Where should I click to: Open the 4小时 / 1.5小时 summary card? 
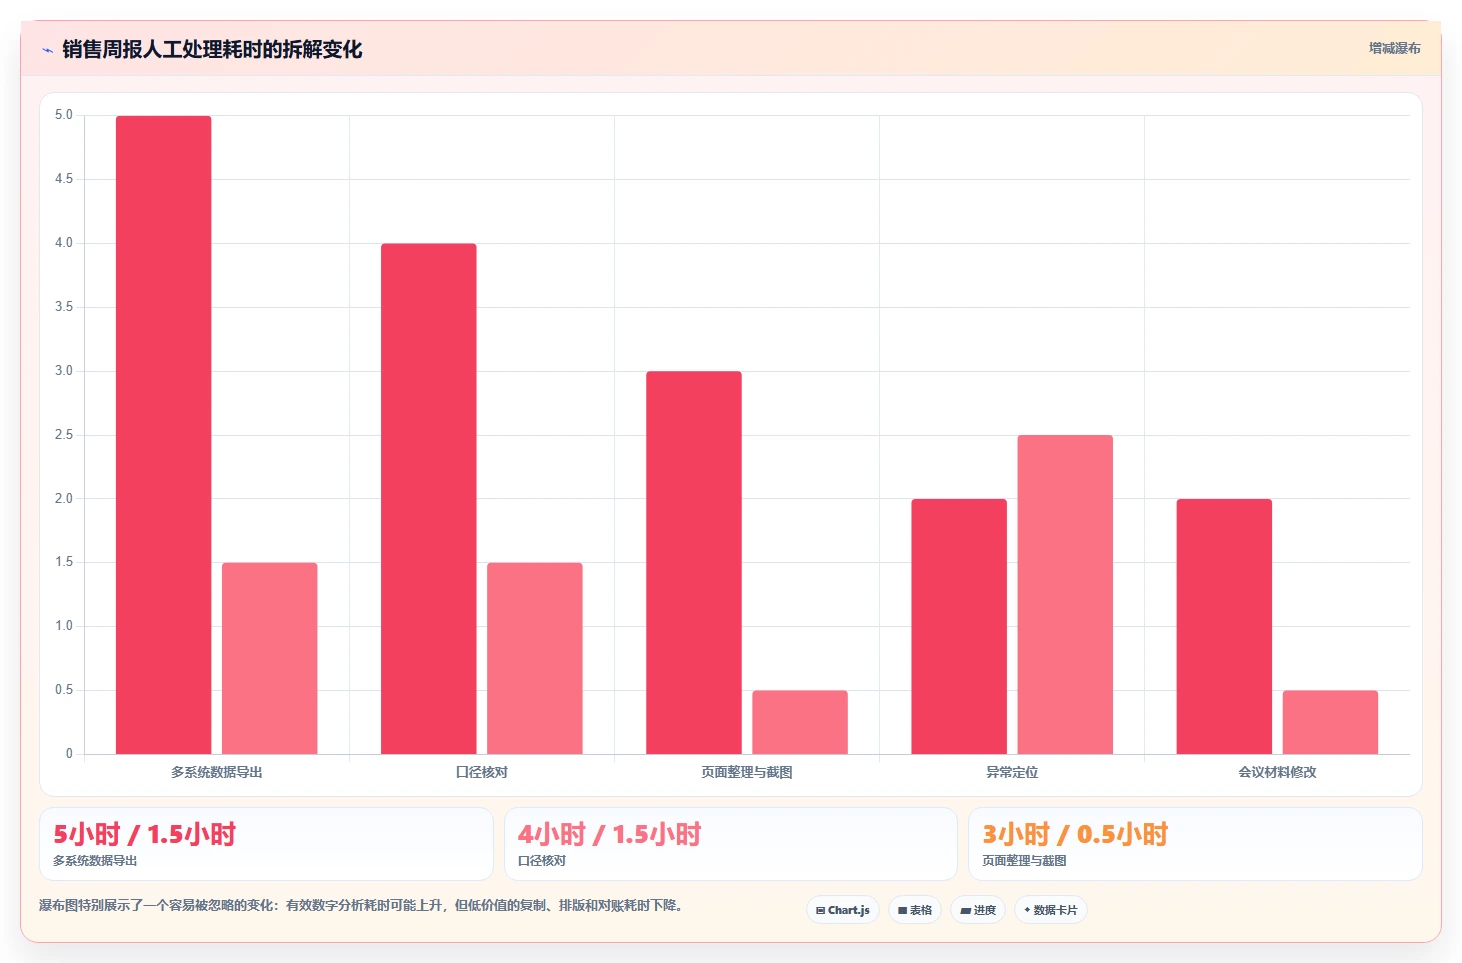(731, 844)
